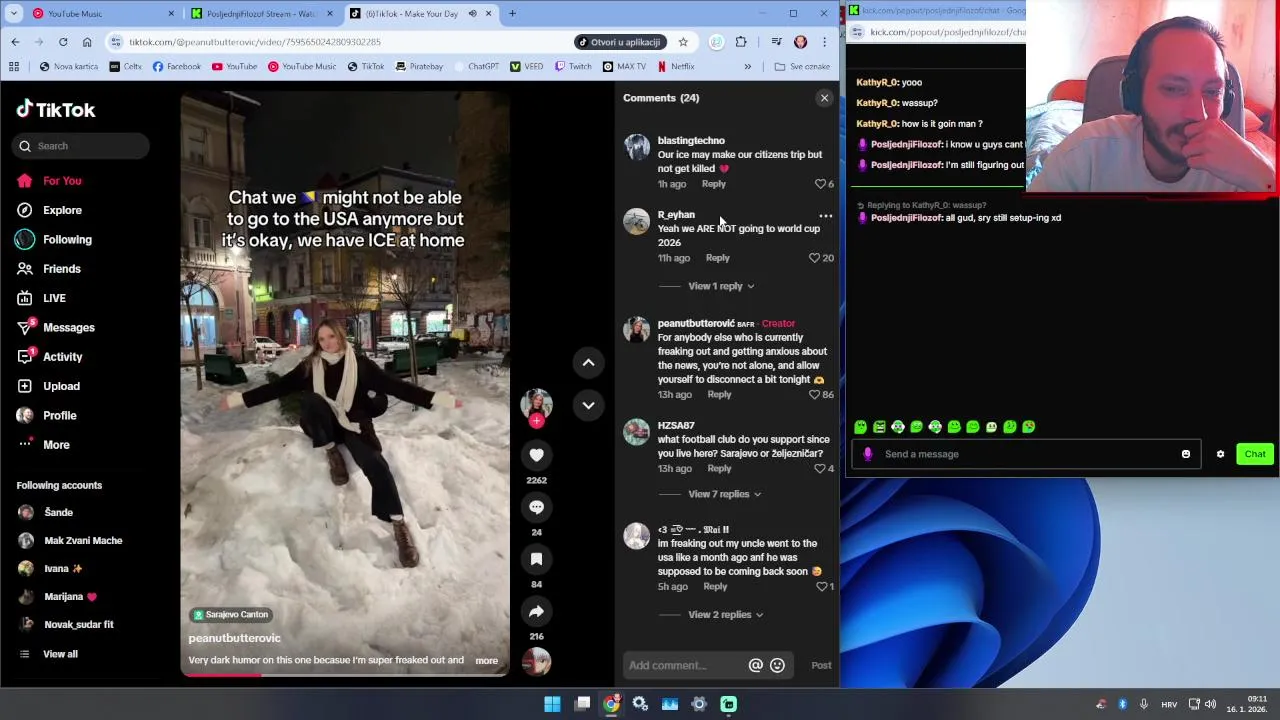Open emoji picker in comment box
The width and height of the screenshot is (1280, 720).
click(x=777, y=665)
